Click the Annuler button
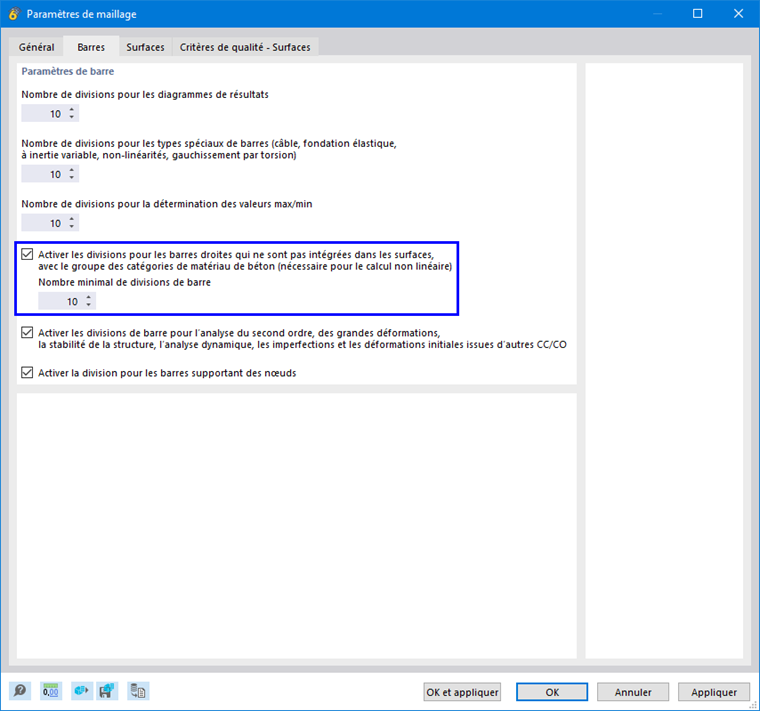This screenshot has width=760, height=711. pyautogui.click(x=633, y=692)
